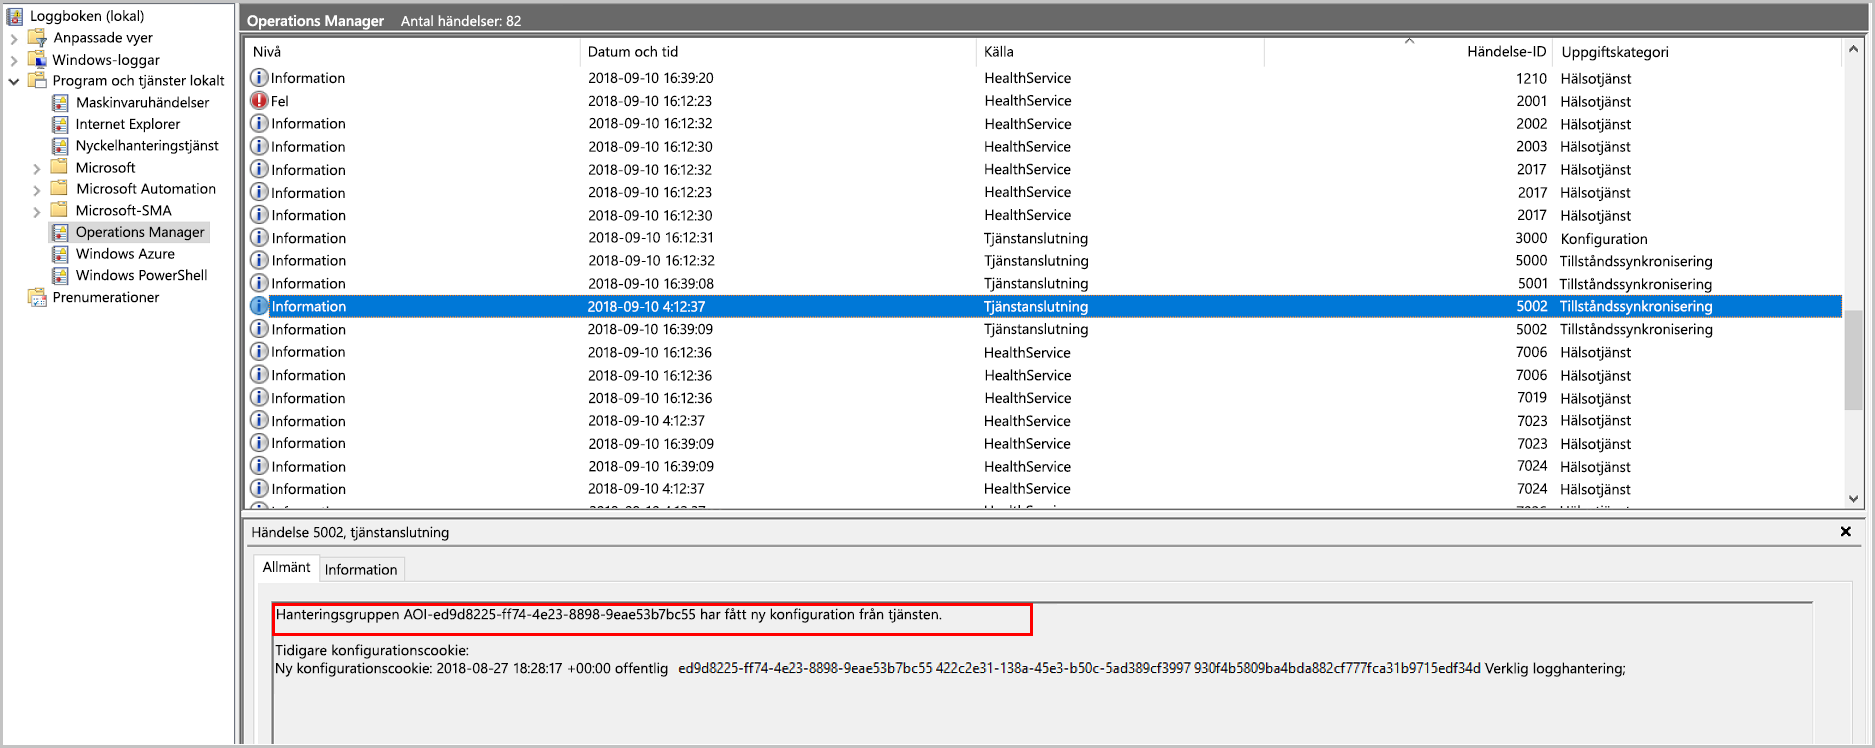Select event 1210 row at 16:39:20
This screenshot has width=1875, height=748.
1044,78
